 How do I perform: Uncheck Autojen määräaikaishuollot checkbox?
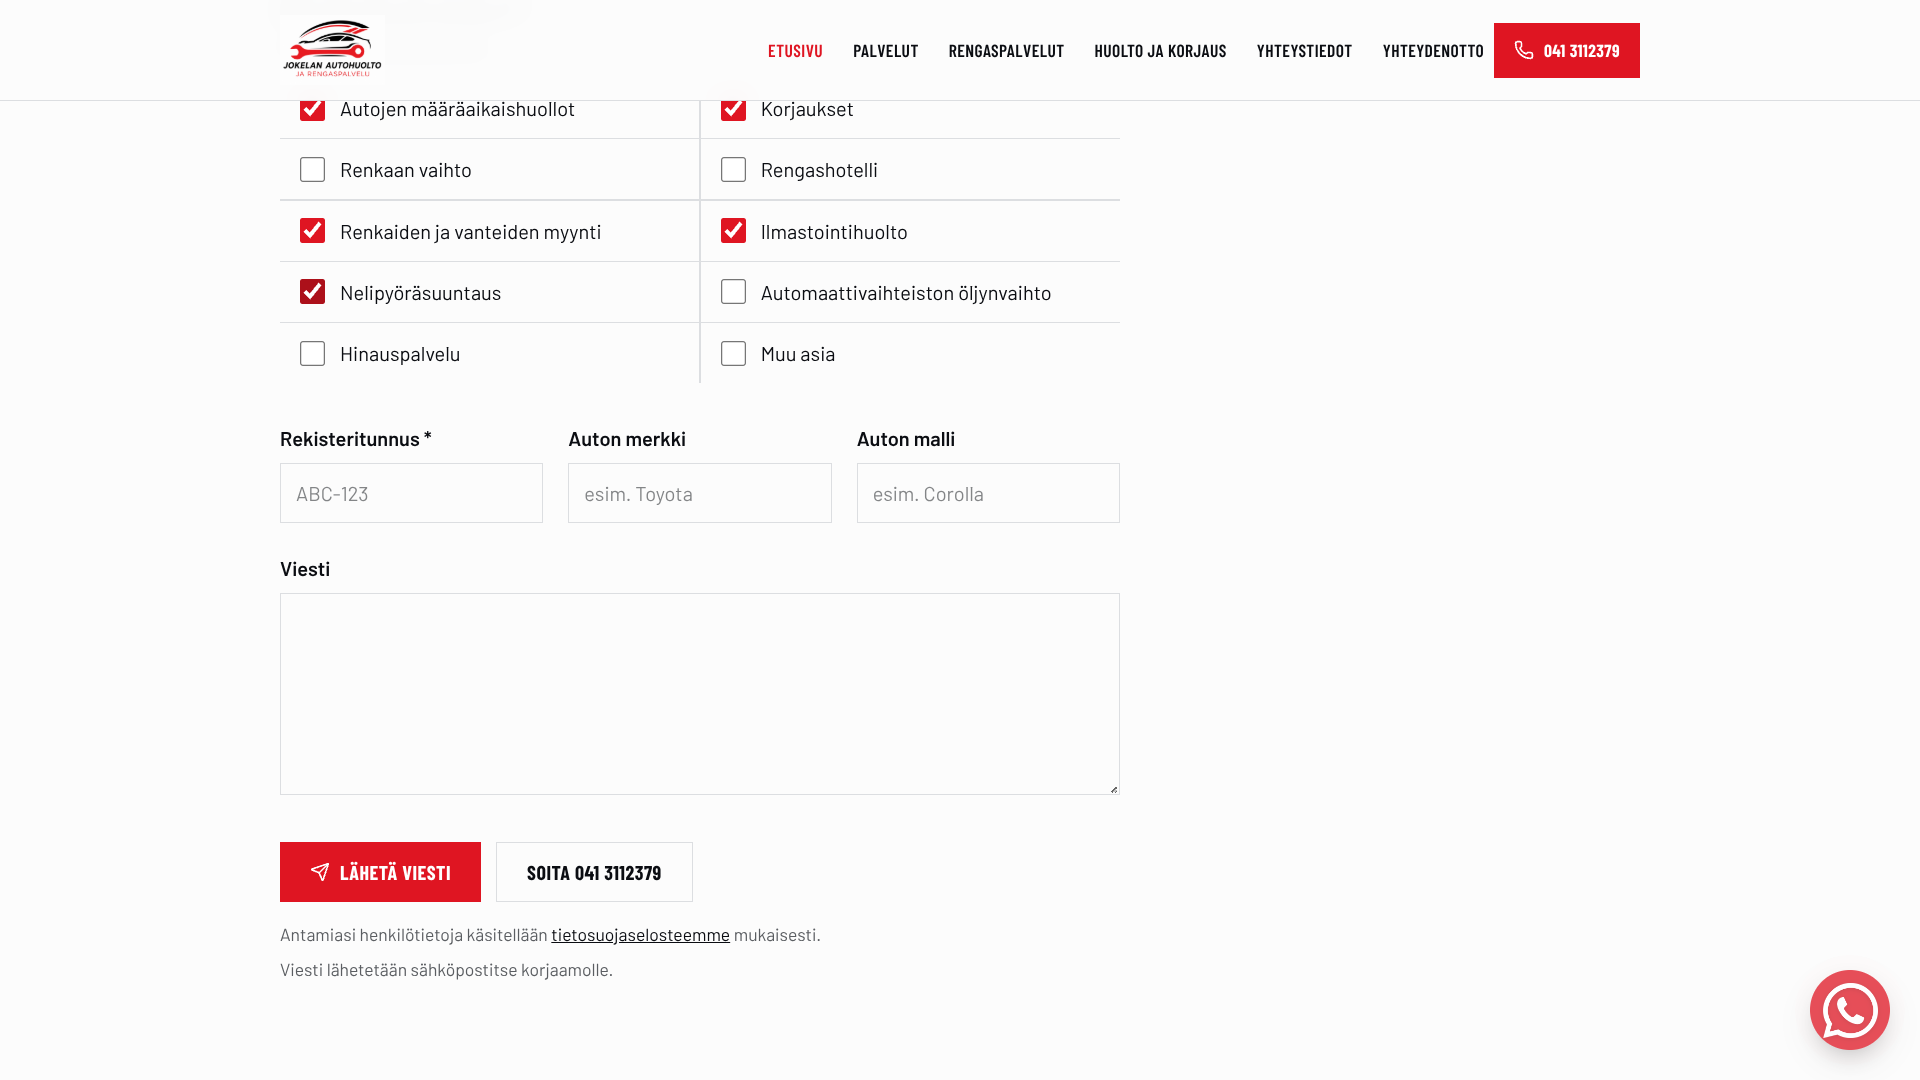(x=312, y=108)
